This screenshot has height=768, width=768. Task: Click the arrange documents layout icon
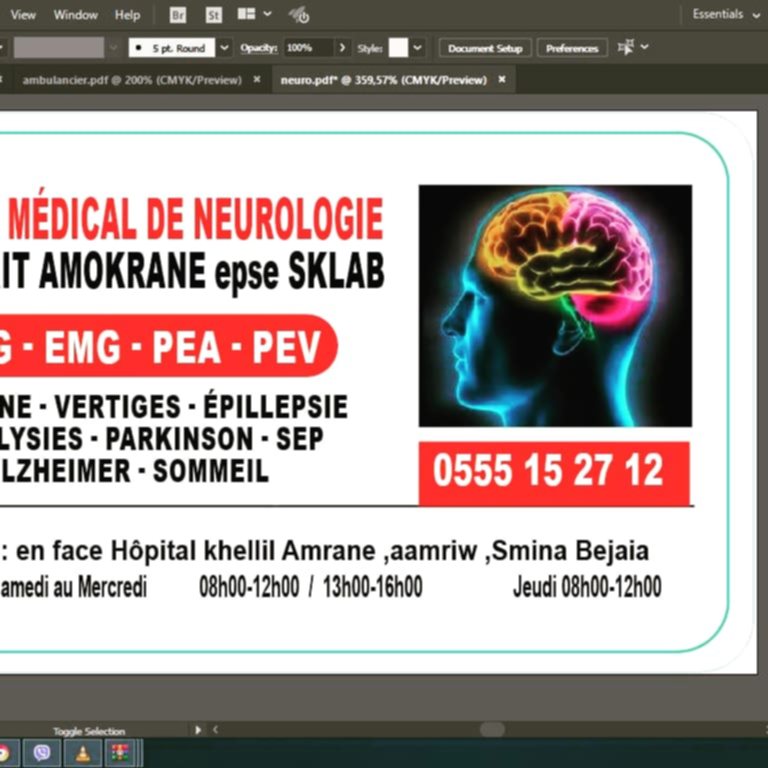[247, 15]
